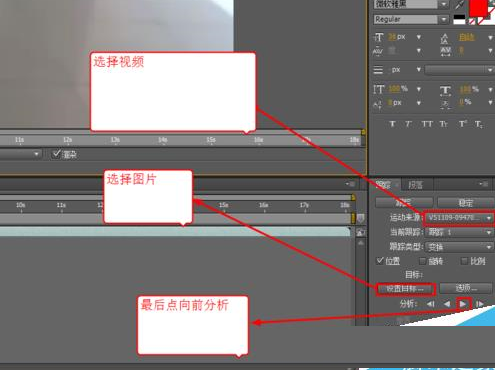
Task: Open the leading value dropdown arrow
Action: pyautogui.click(x=490, y=38)
